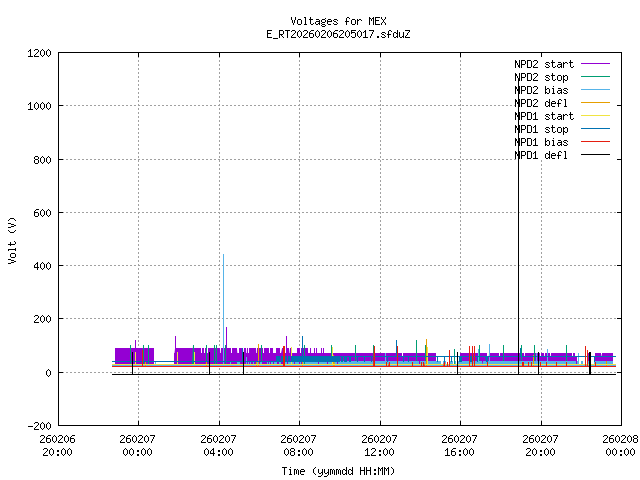
Task: Click the 260207 12:00 x-axis tick label
Action: 379,445
